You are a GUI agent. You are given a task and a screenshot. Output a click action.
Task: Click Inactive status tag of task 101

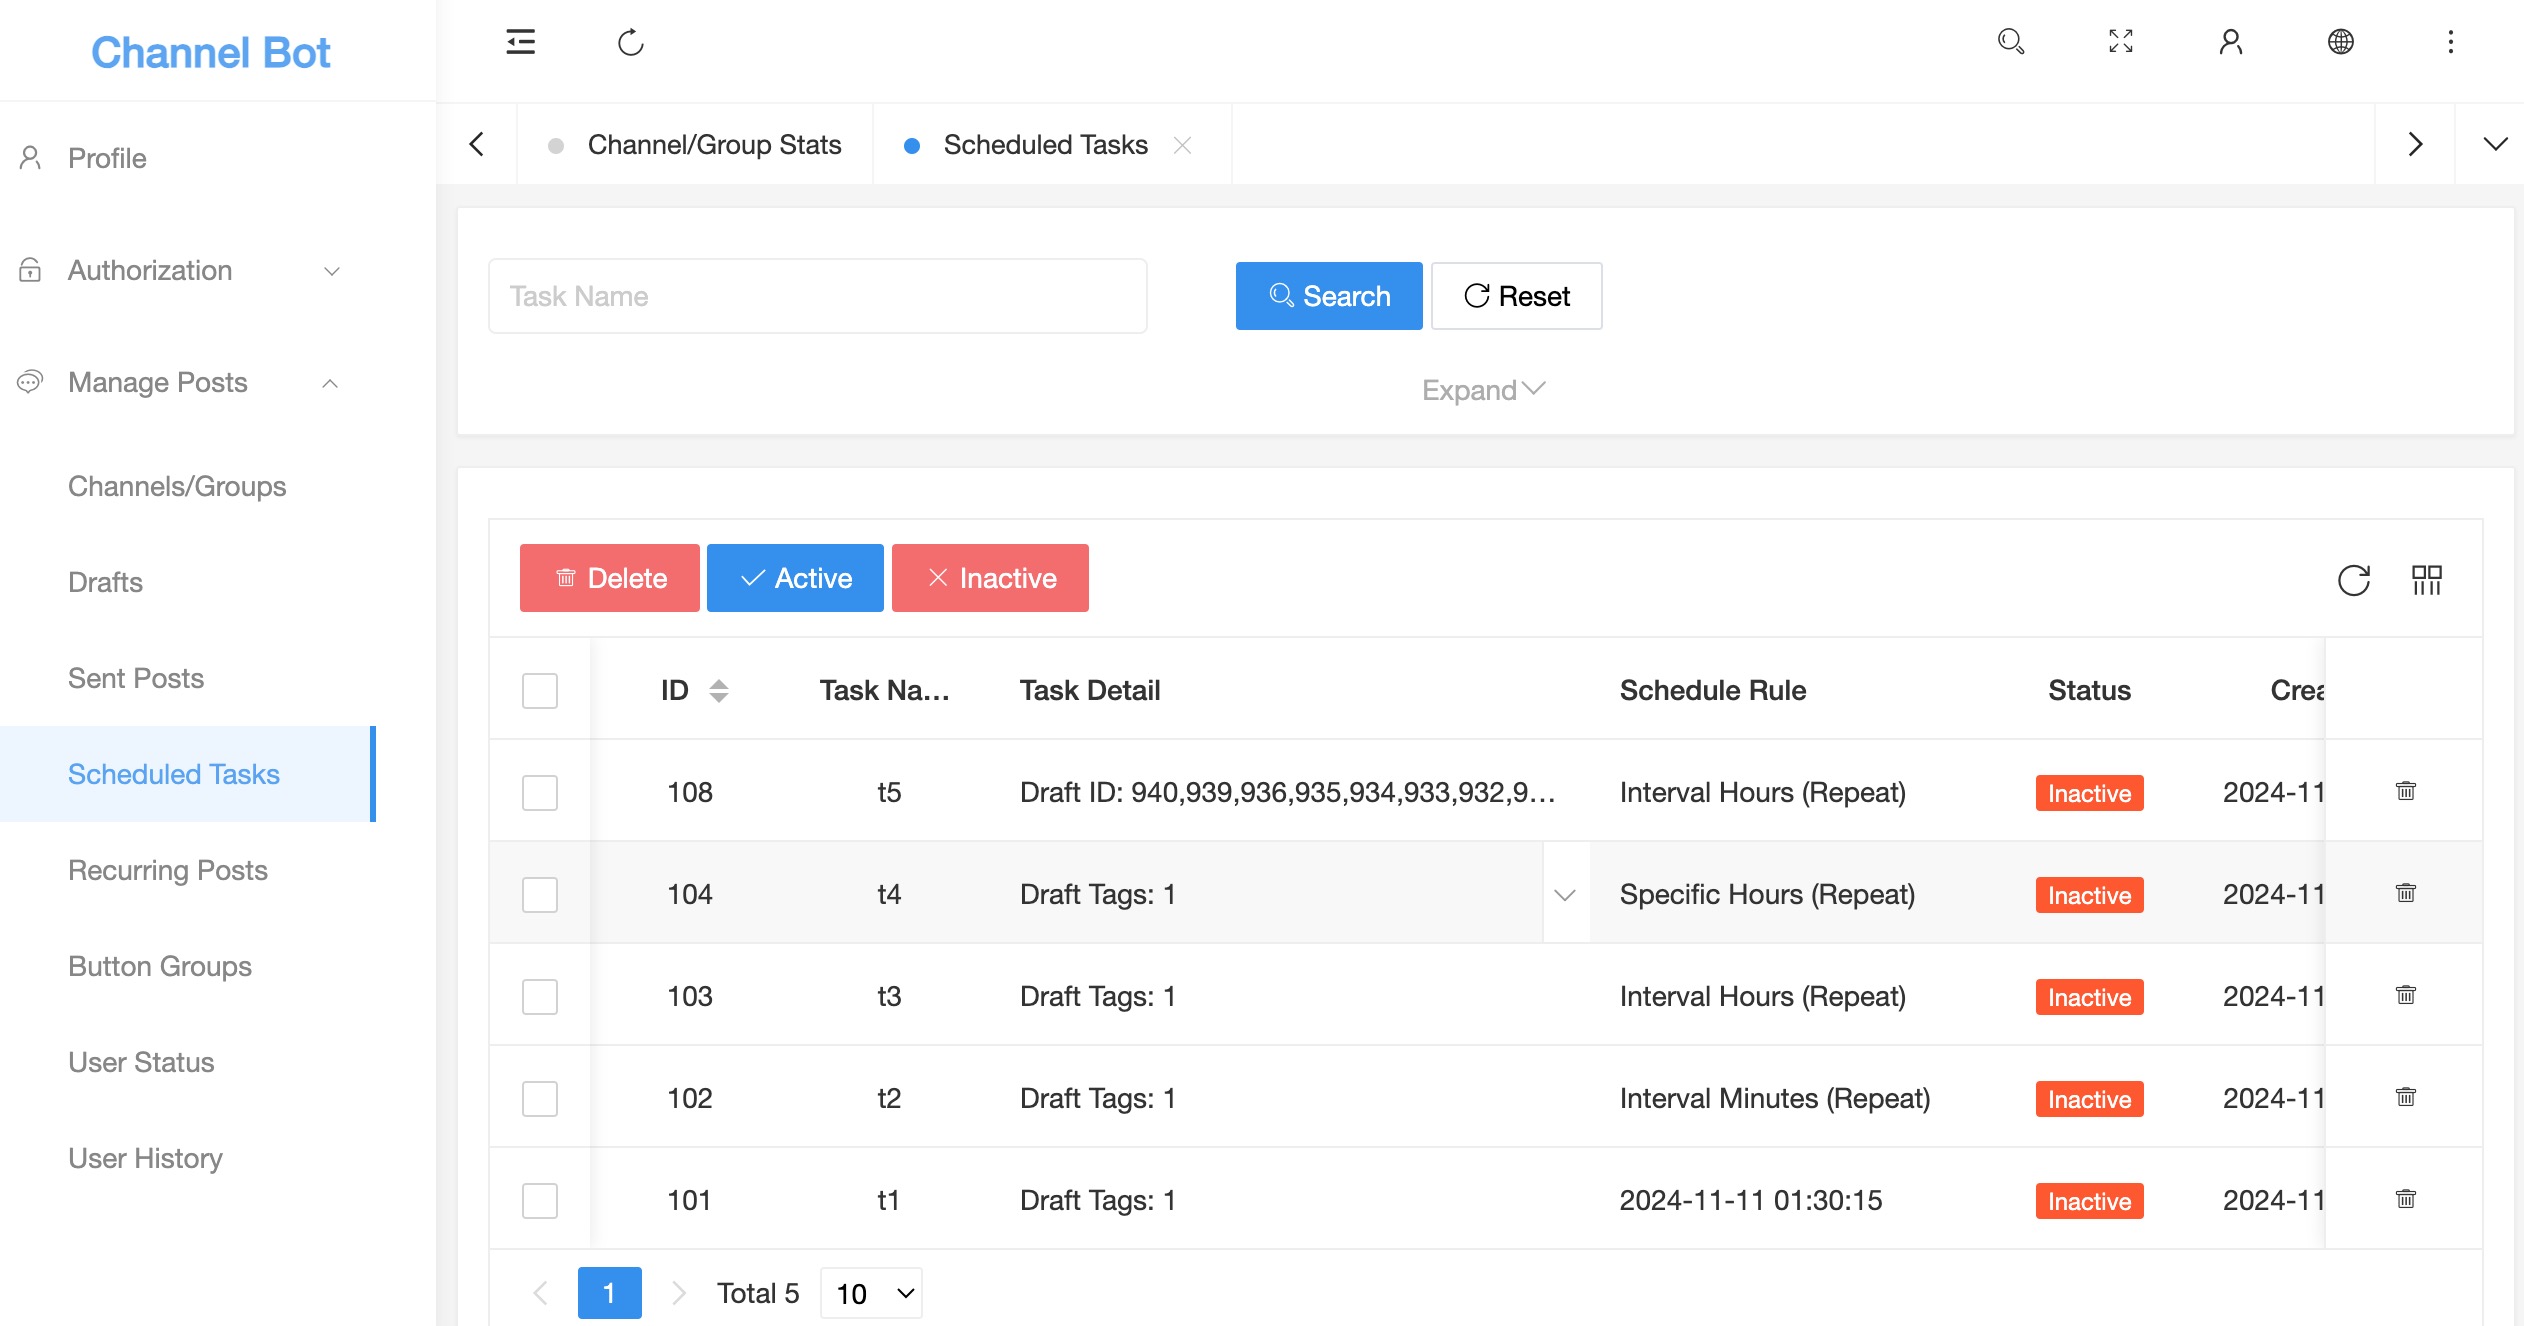(x=2089, y=1201)
